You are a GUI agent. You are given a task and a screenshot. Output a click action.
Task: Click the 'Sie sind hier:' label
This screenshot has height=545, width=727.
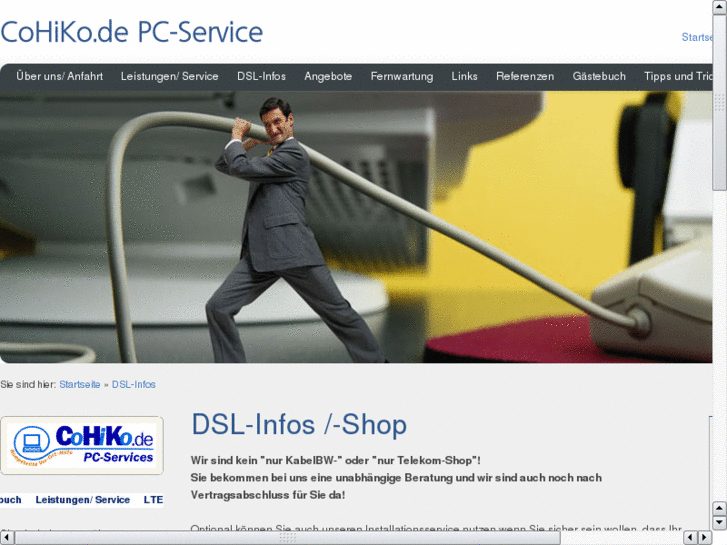point(28,385)
